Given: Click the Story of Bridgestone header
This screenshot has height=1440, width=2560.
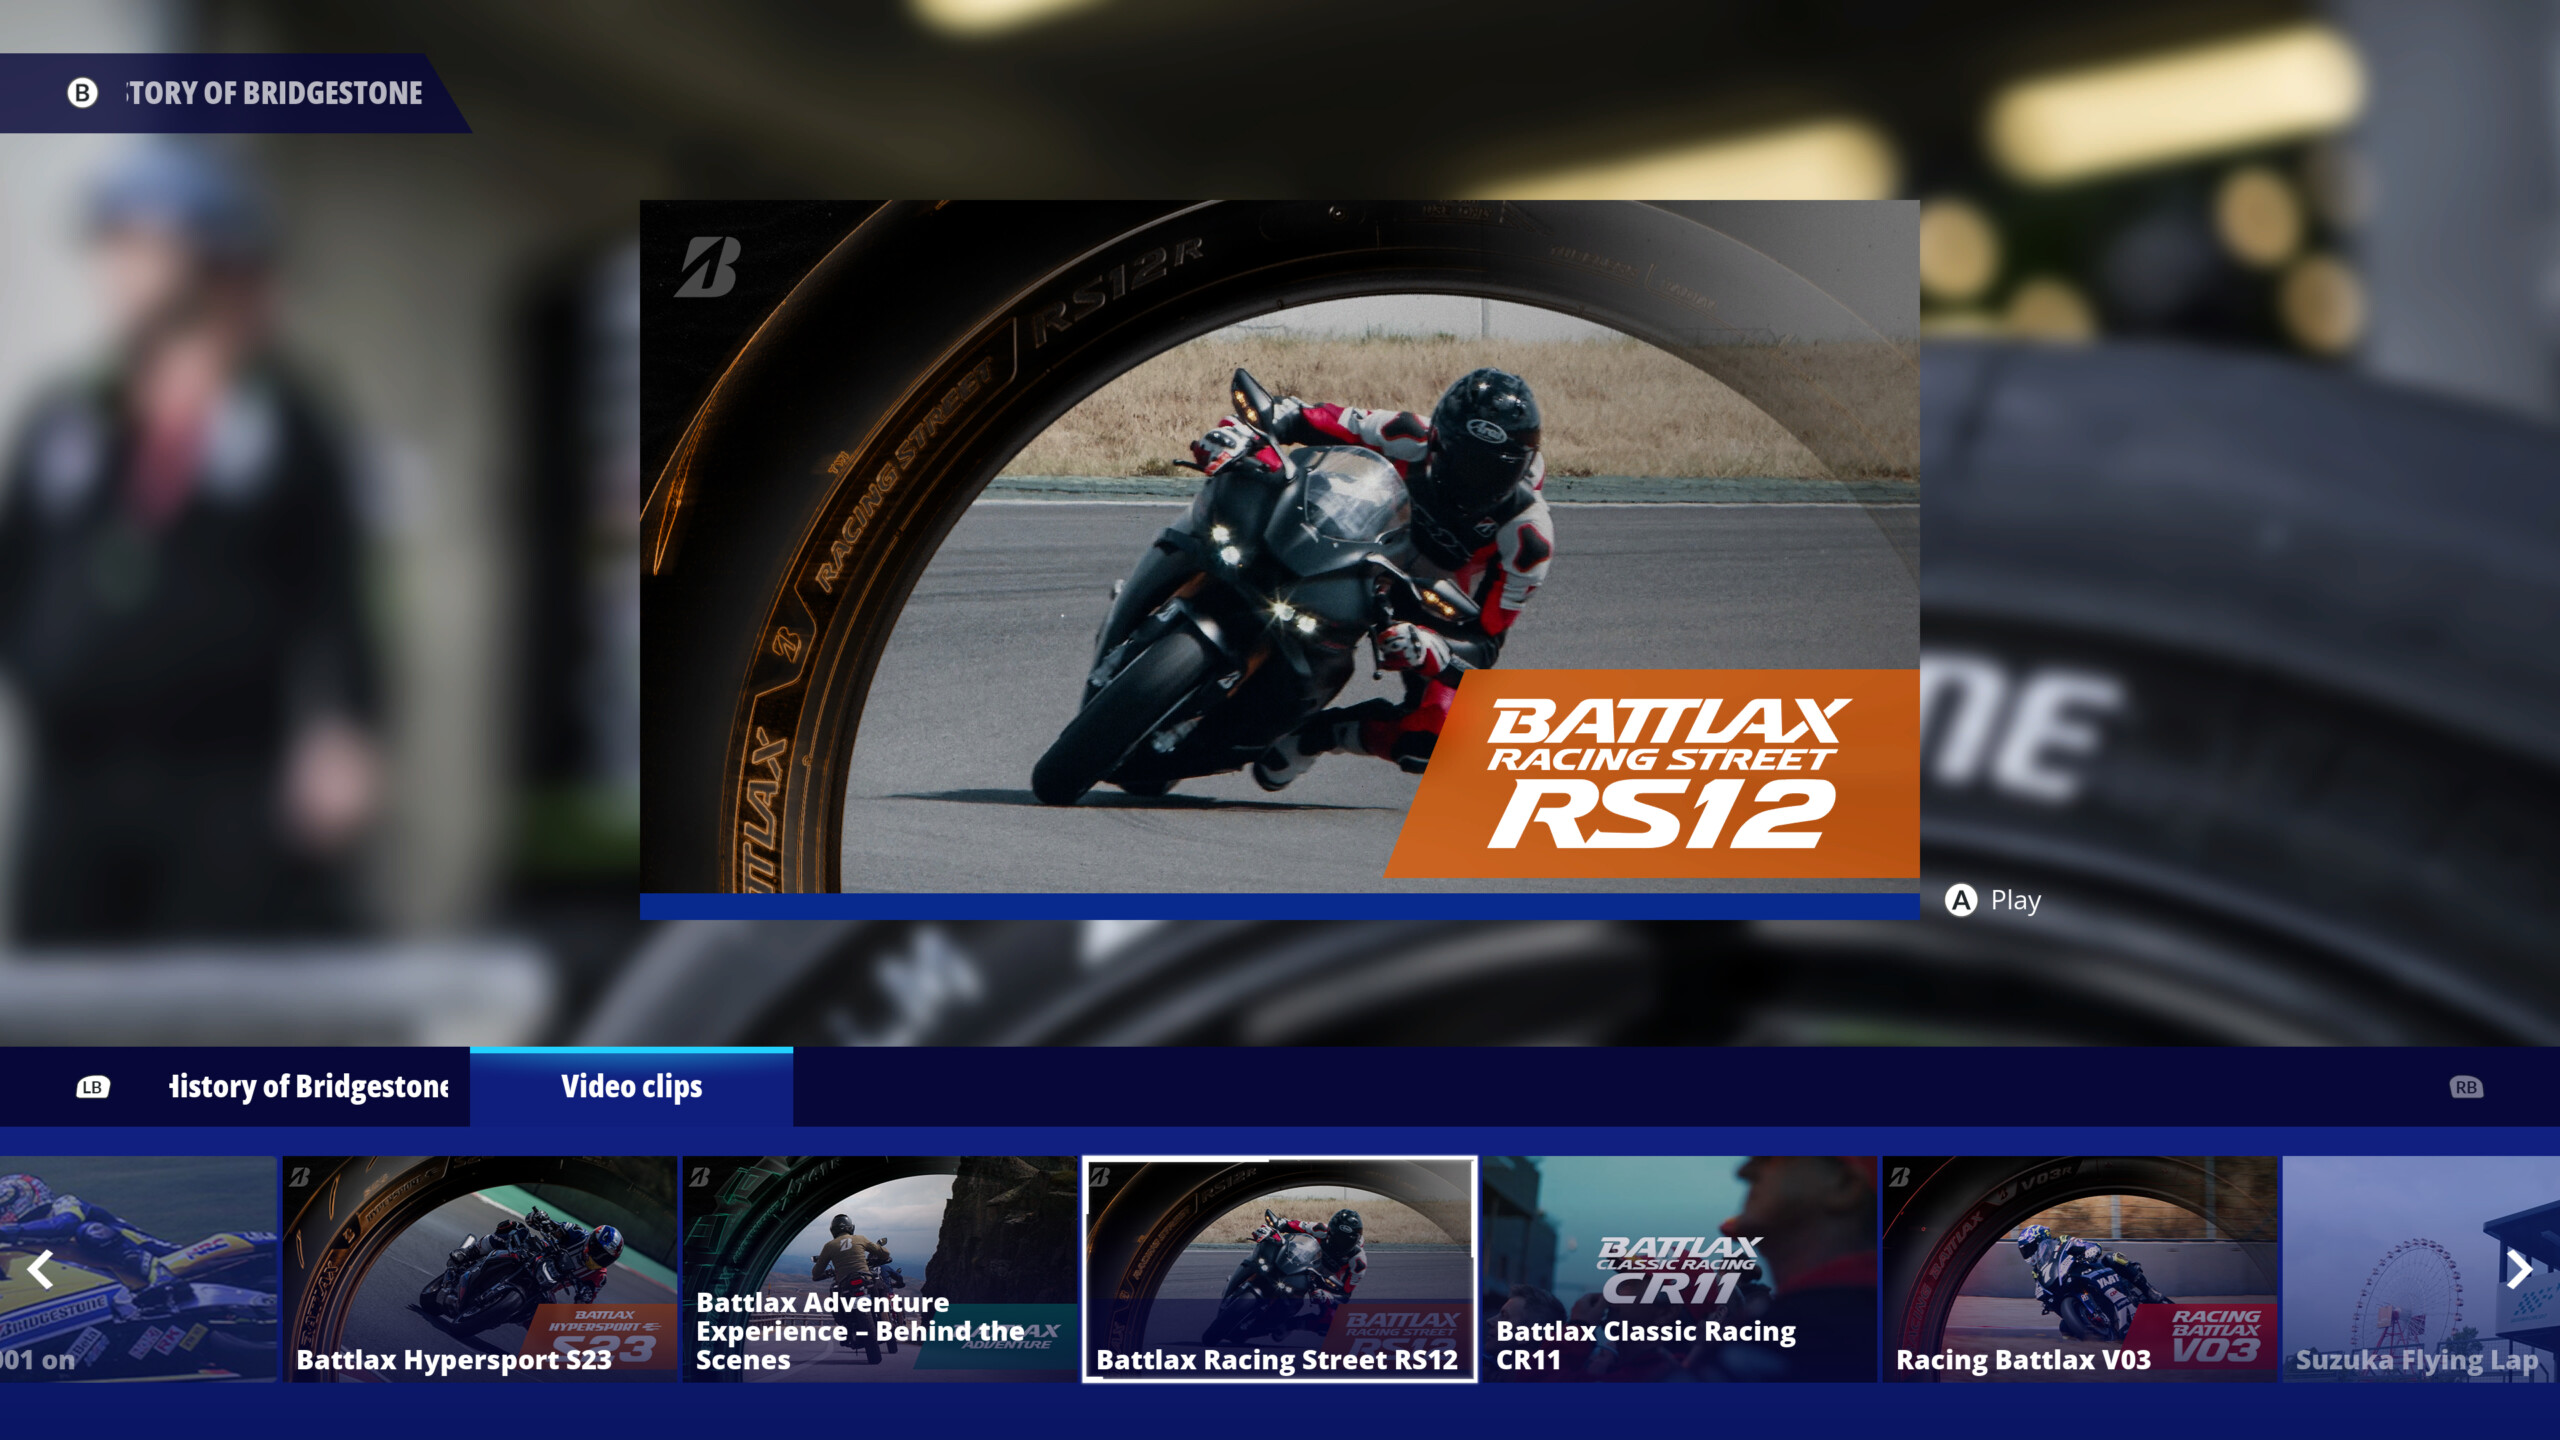Looking at the screenshot, I should coord(274,93).
